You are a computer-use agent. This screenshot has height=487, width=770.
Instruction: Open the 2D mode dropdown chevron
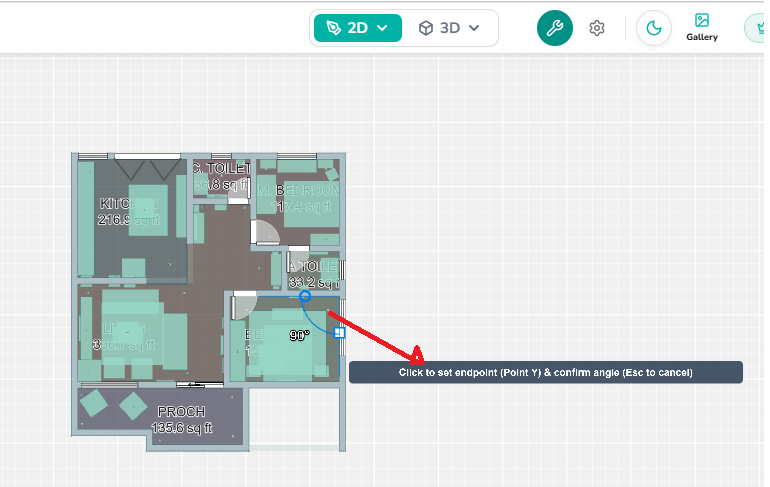[x=383, y=28]
